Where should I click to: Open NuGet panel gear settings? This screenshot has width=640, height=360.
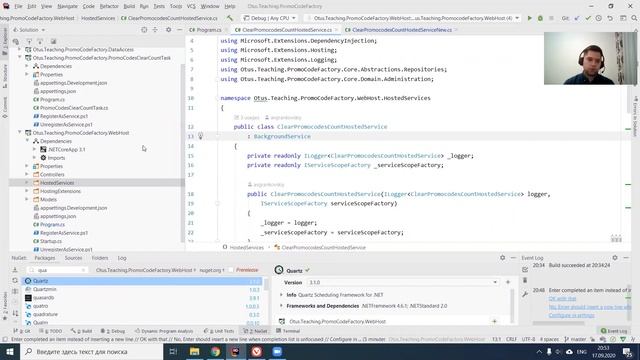tap(502, 258)
